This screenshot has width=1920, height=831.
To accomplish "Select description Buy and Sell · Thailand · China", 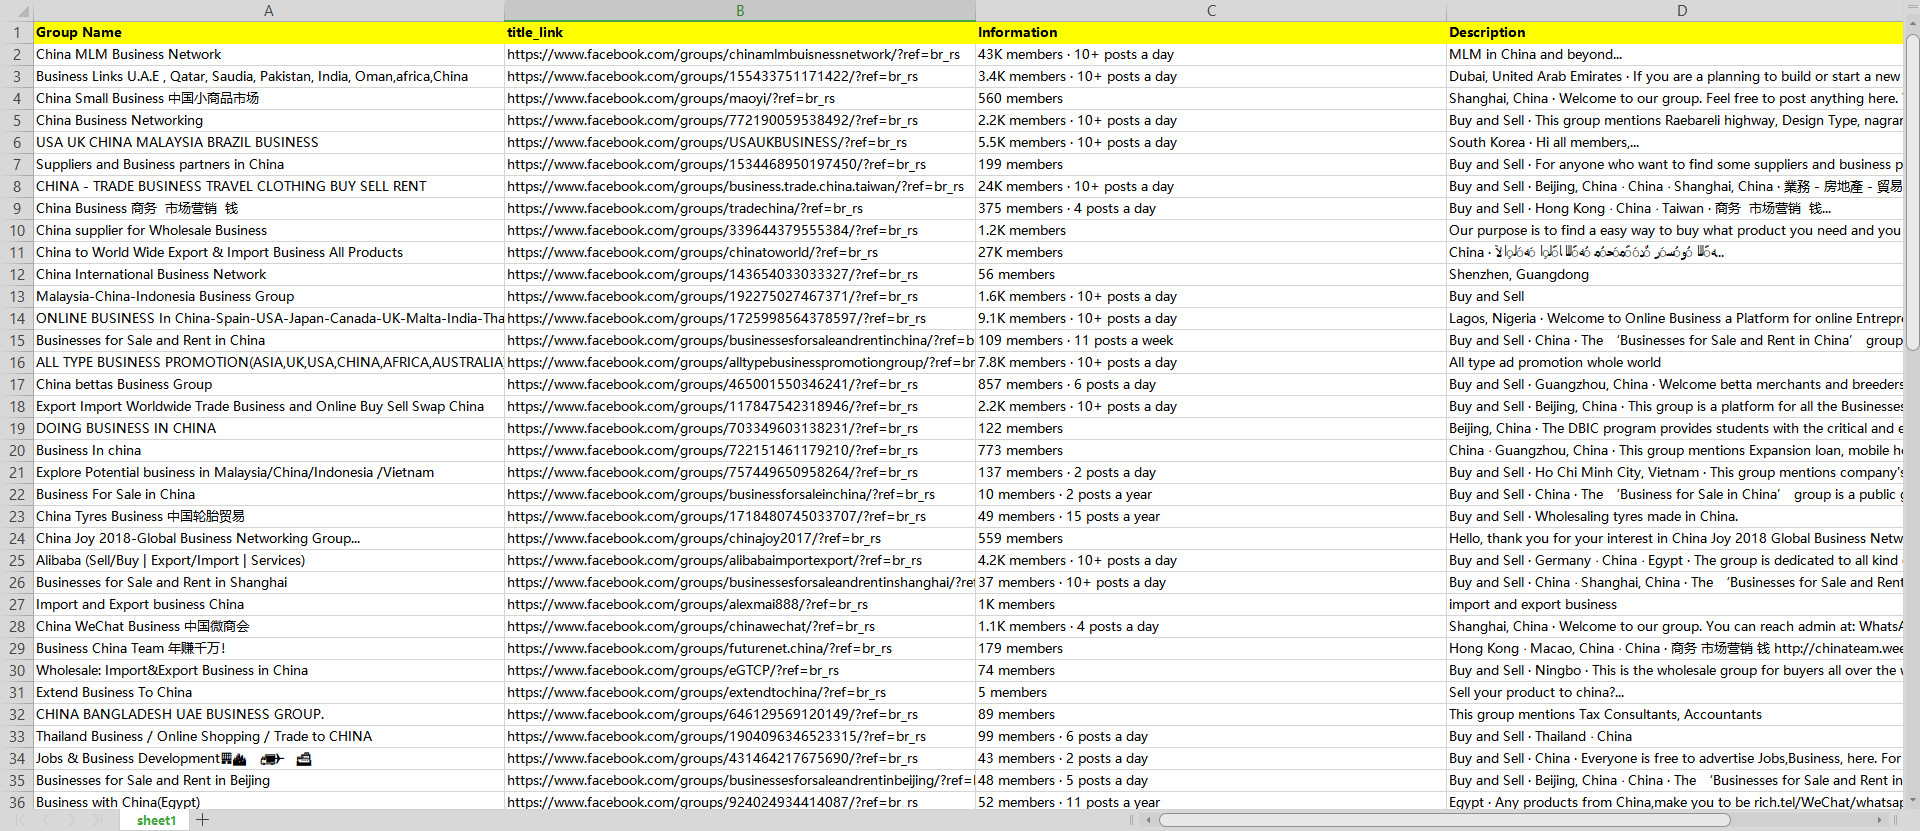I will [x=1675, y=736].
